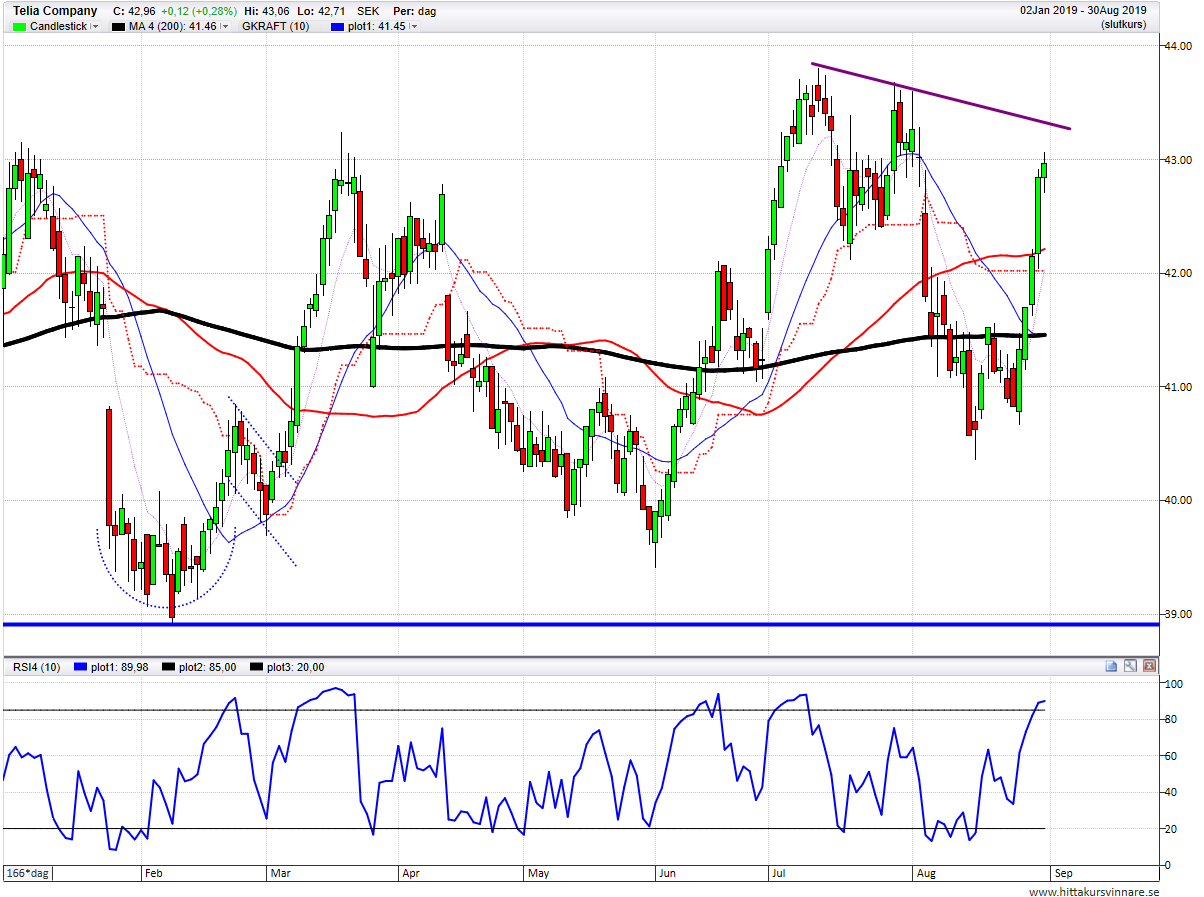Click the Jun label on time axis
Viewport: 1204px width, 897px height.
(x=667, y=873)
